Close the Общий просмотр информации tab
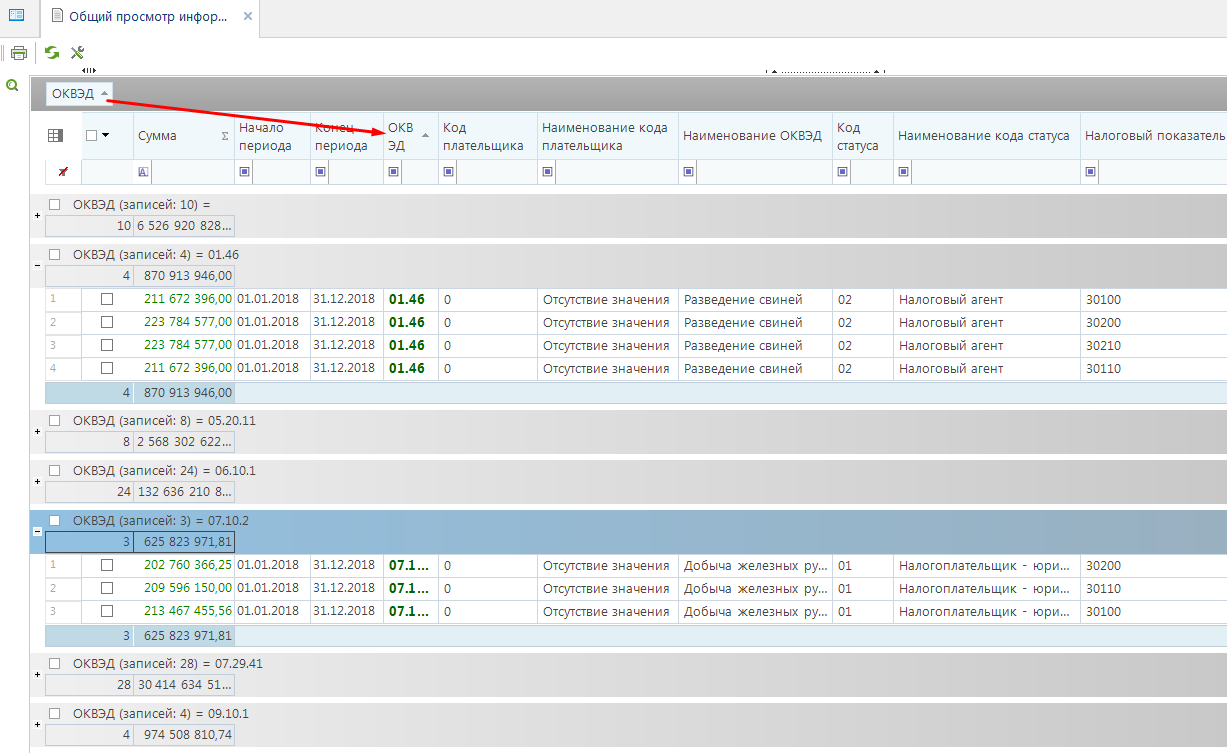The height and width of the screenshot is (753, 1227). (x=248, y=16)
